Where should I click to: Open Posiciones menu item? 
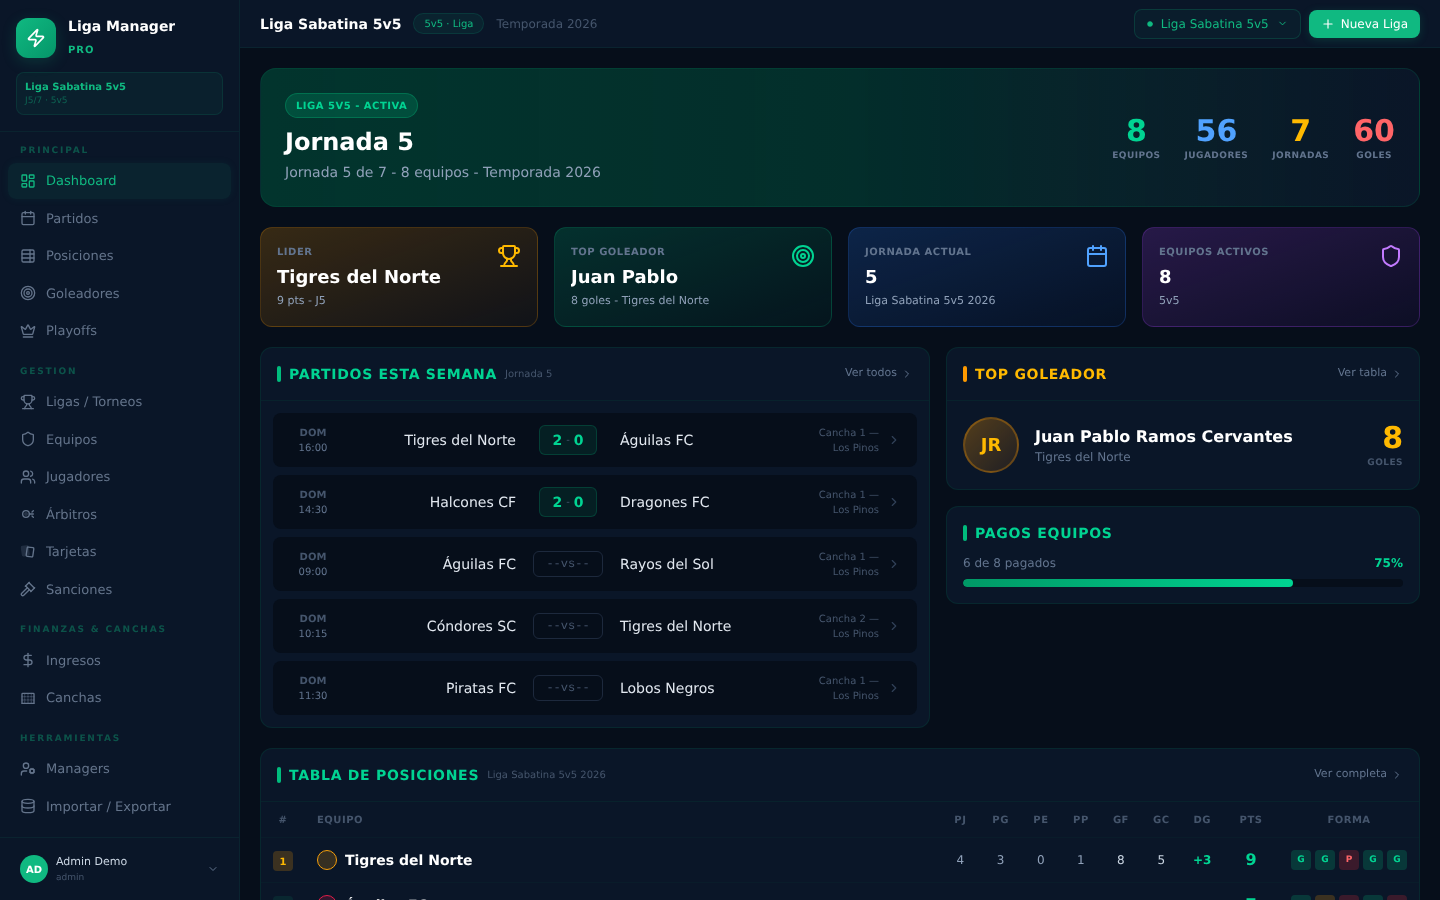coord(119,256)
